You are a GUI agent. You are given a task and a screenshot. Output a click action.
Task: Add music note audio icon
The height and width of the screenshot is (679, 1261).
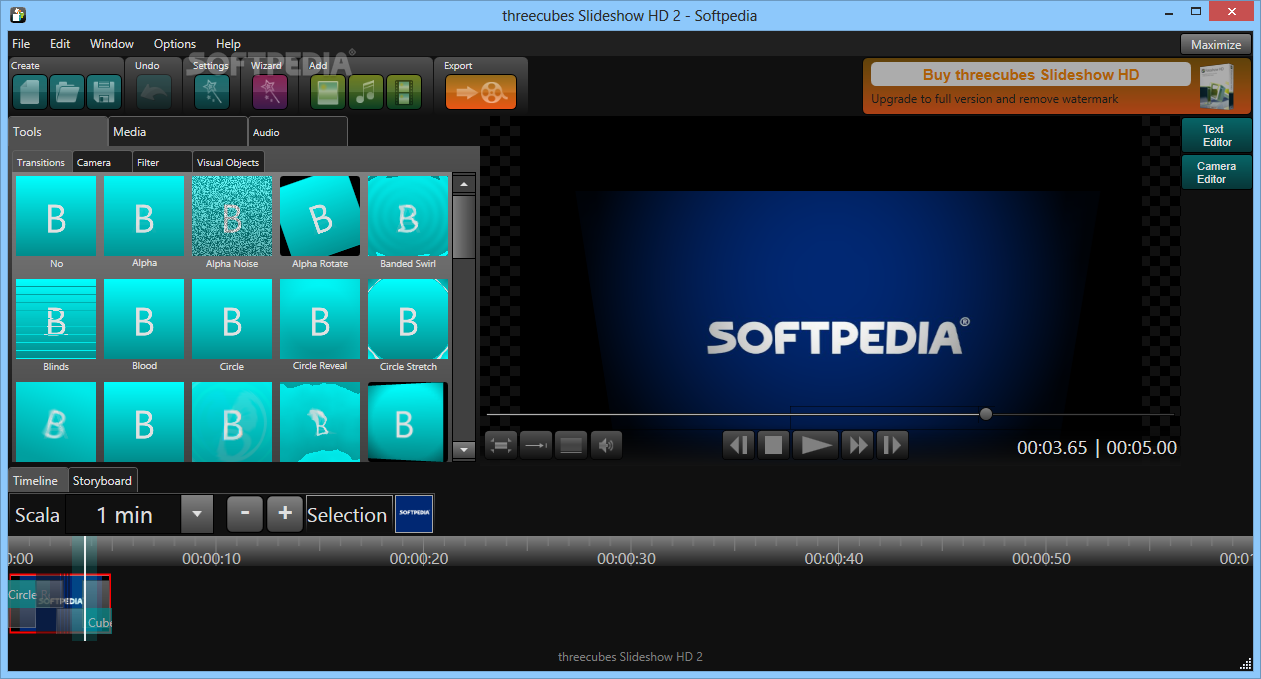[x=367, y=92]
